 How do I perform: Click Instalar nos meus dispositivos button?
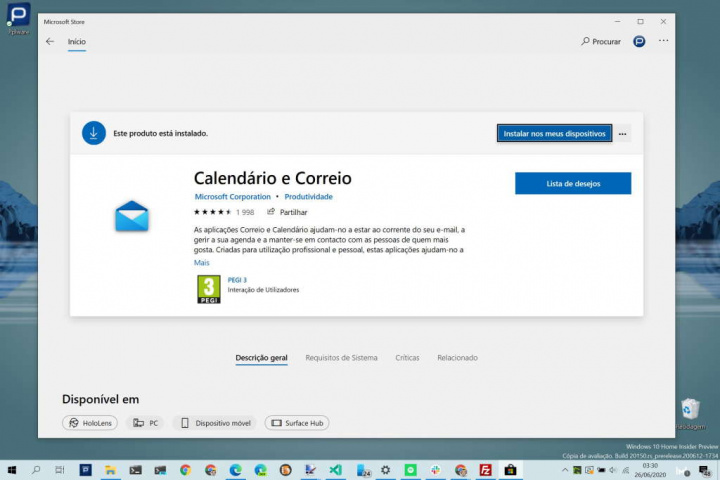tap(554, 133)
